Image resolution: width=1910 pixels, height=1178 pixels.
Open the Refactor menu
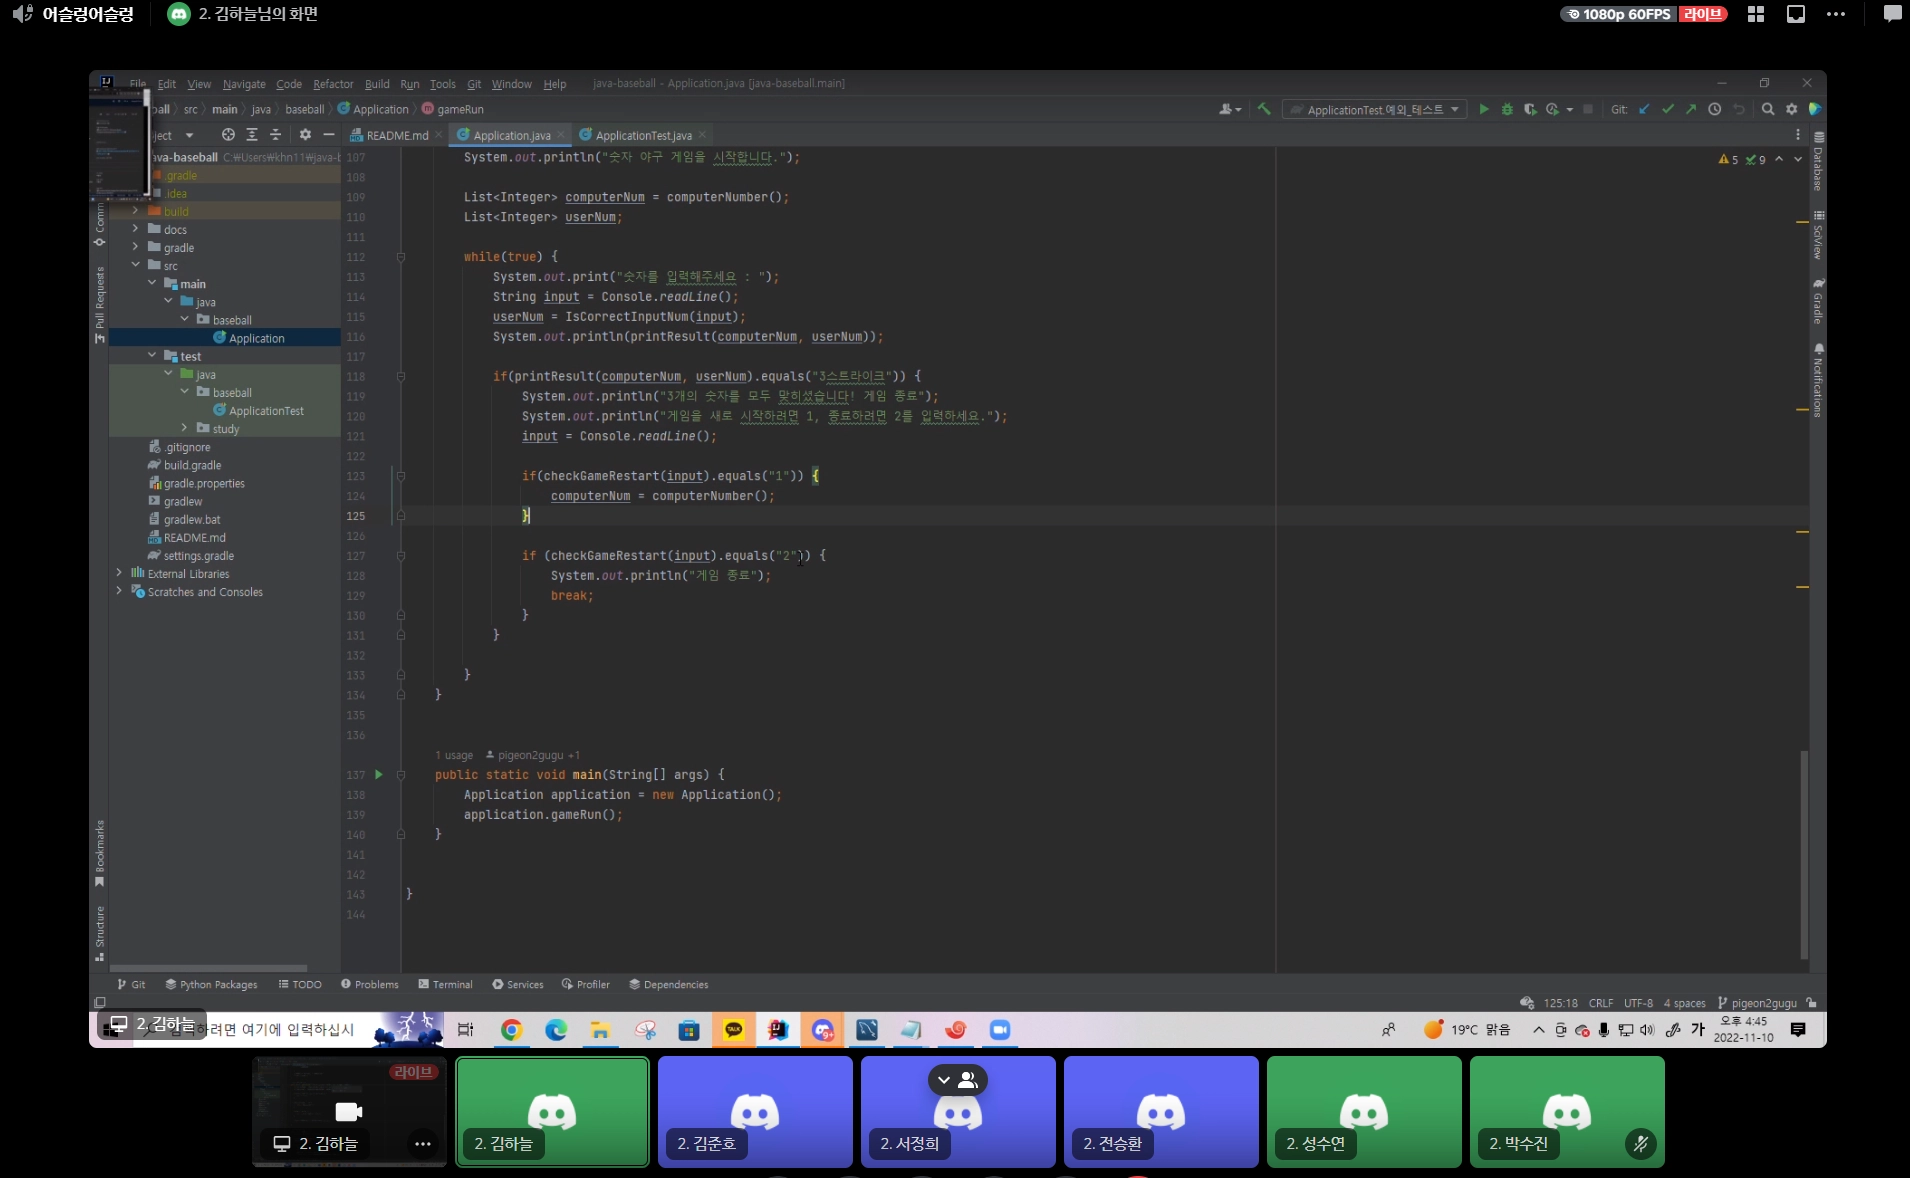tap(333, 84)
